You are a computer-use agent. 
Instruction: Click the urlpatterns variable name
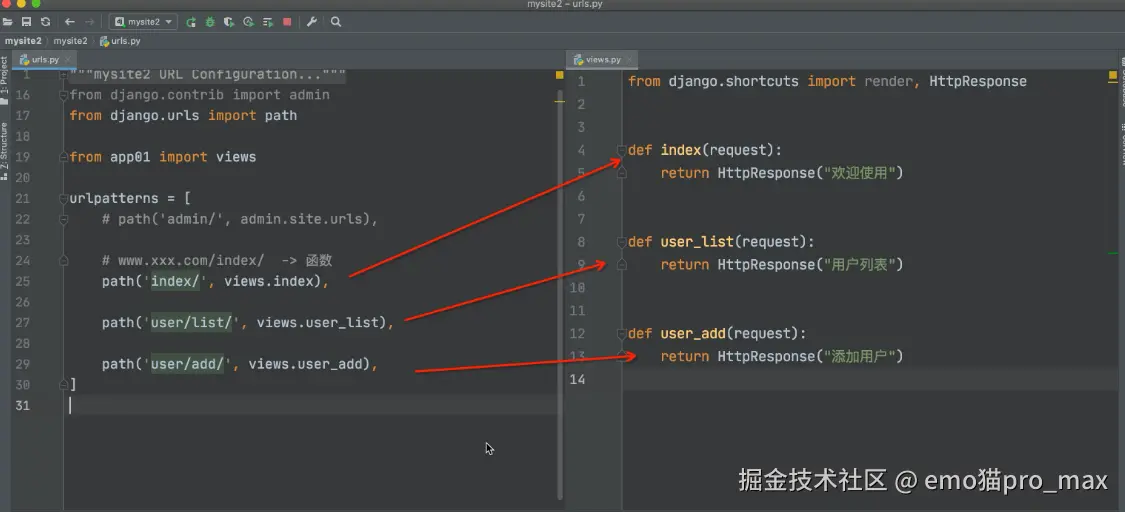114,199
